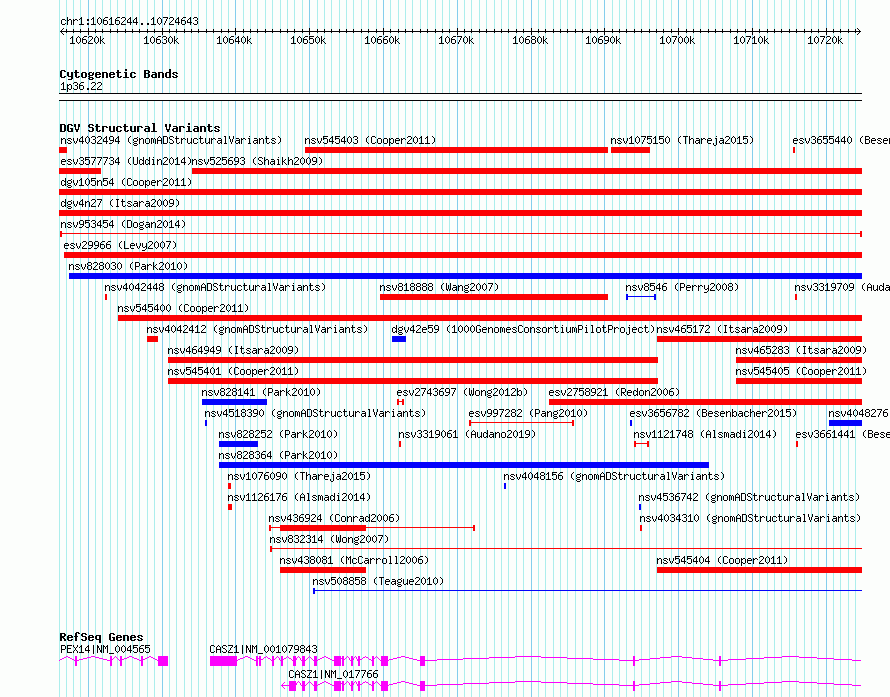Open variant nsv525693 (Shaikh2009) label
Viewport: 890px width, 697px height.
pyautogui.click(x=257, y=161)
